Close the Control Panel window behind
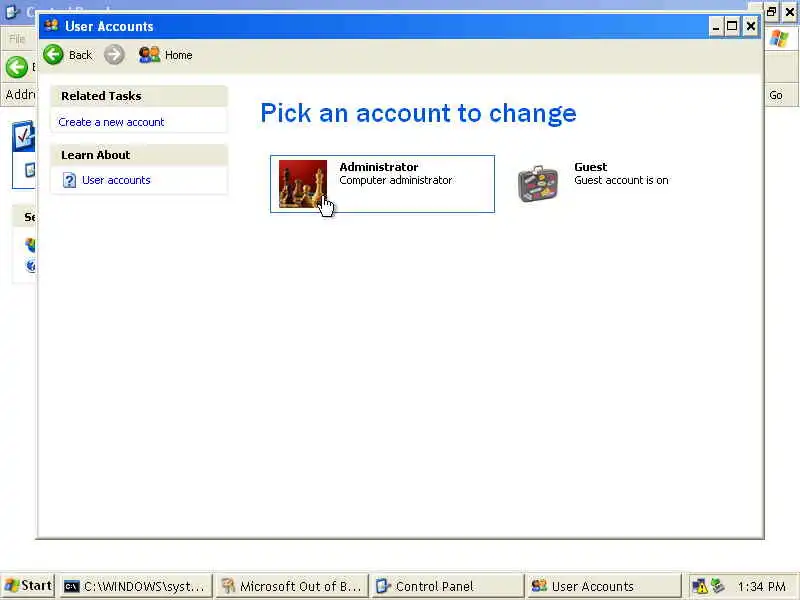 790,11
